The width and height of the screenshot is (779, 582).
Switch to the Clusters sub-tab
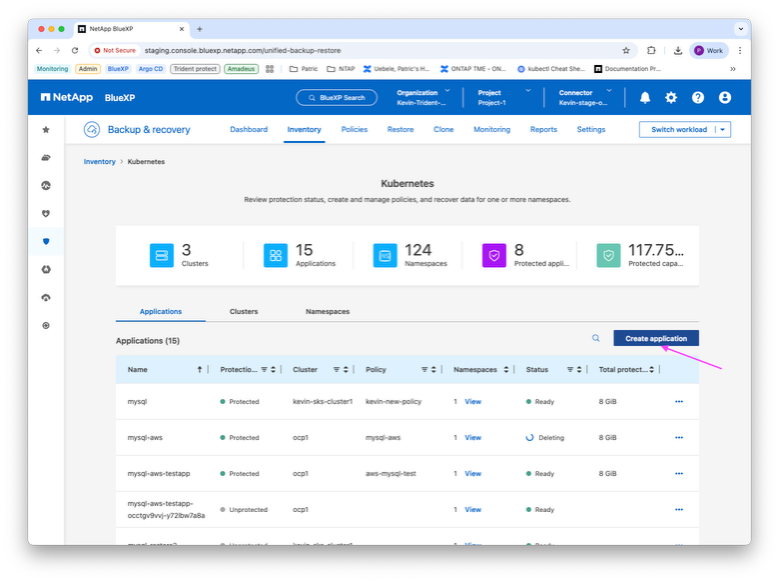(243, 312)
